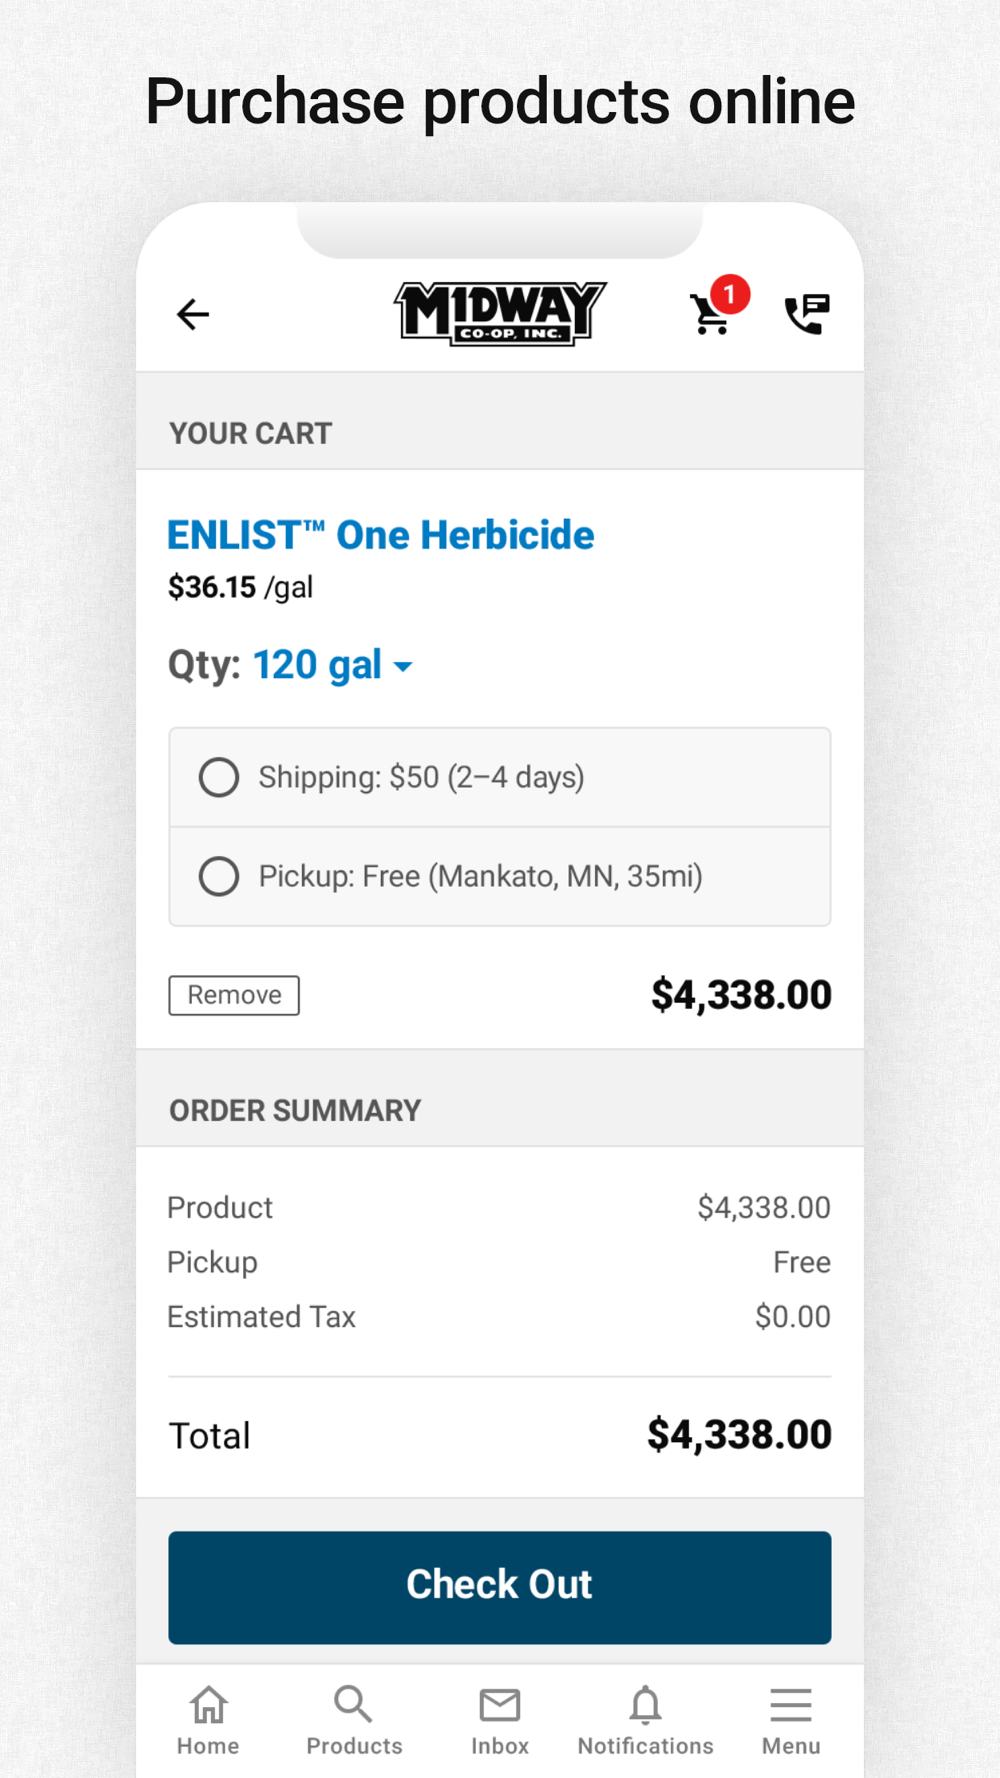
Task: Open the hamburger Menu icon
Action: (x=791, y=1705)
